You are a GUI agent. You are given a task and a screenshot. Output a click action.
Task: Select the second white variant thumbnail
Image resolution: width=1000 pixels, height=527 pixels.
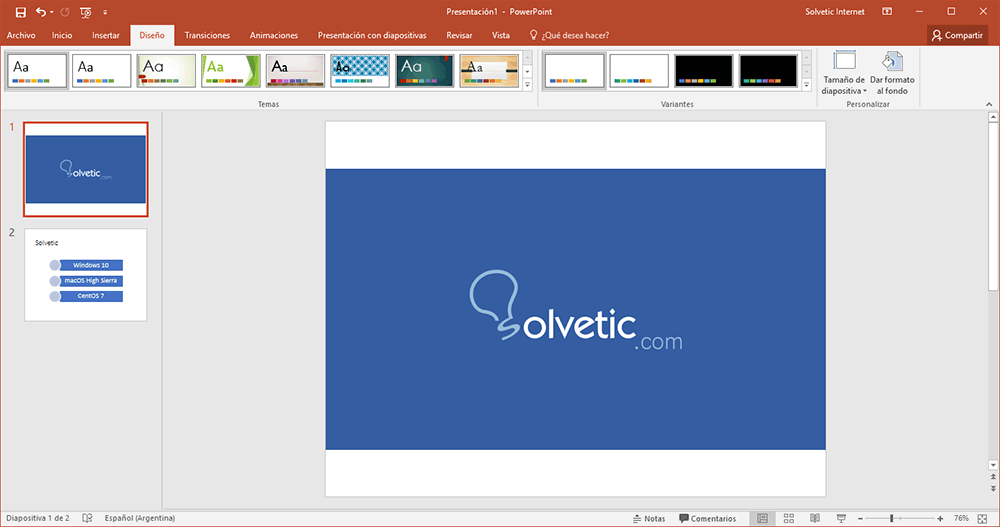coord(639,70)
